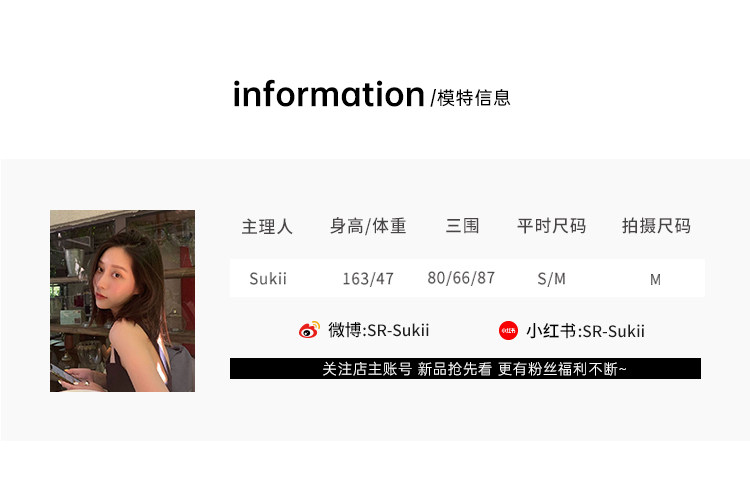This screenshot has height=480, width=750.
Task: Click the Xiaohongshu red circle icon
Action: (508, 330)
